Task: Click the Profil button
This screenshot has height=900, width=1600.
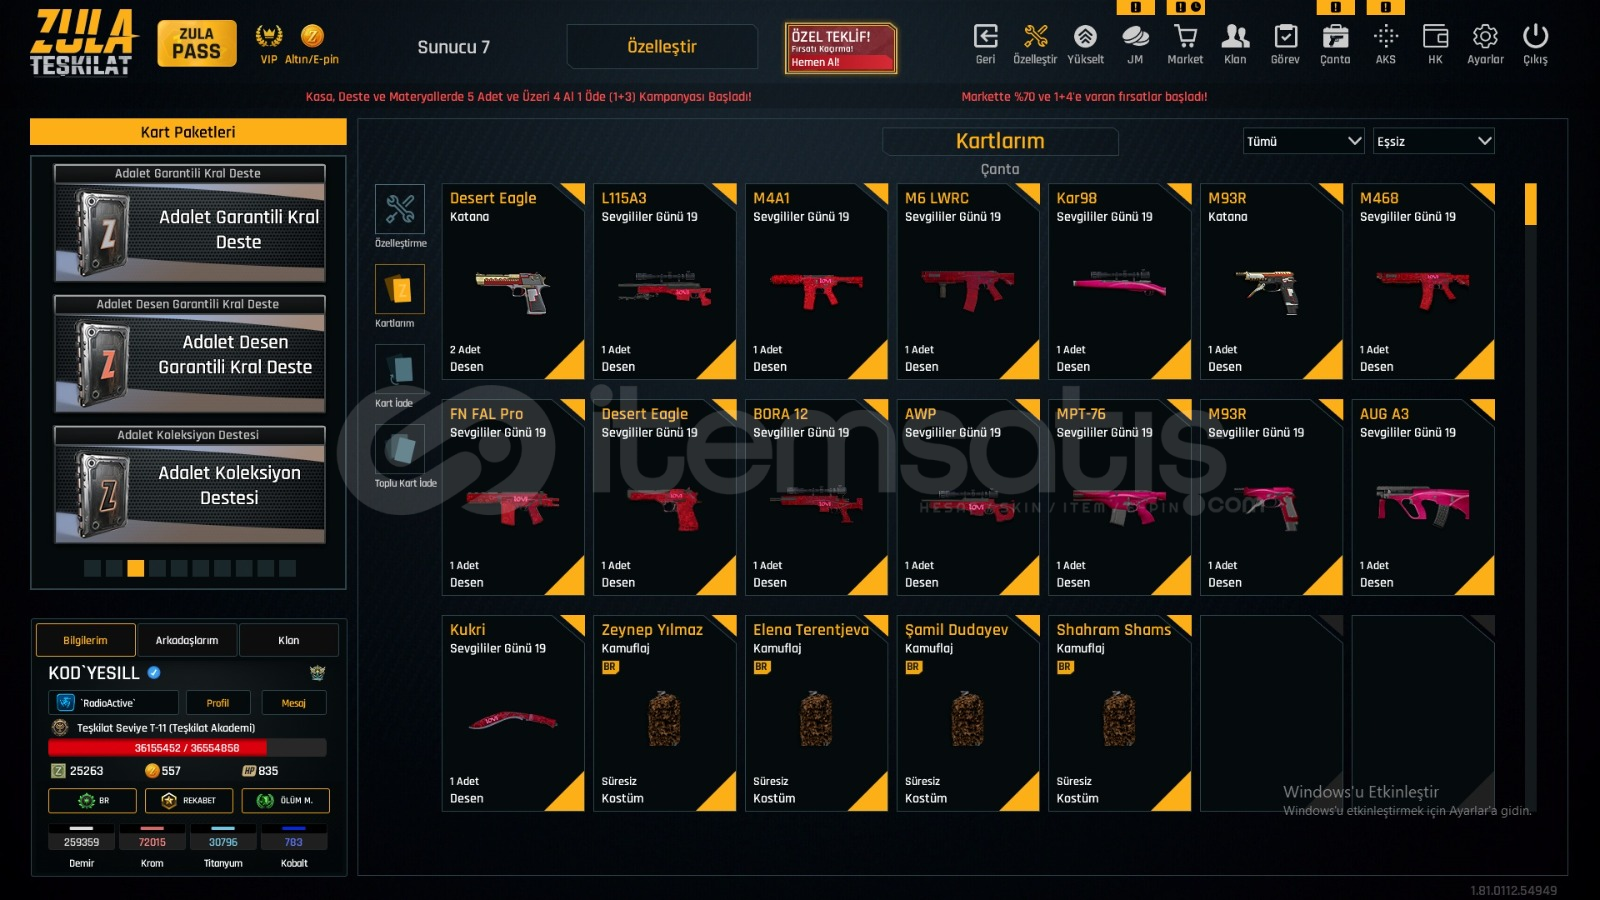Action: (218, 703)
